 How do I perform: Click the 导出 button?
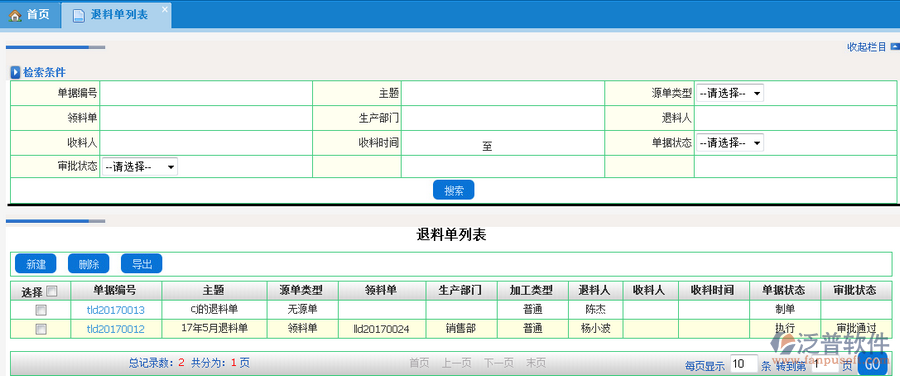tap(141, 263)
